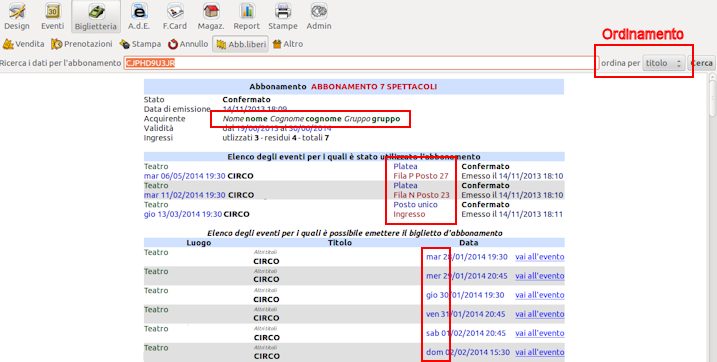Open the Altro toolbar item

pos(288,44)
